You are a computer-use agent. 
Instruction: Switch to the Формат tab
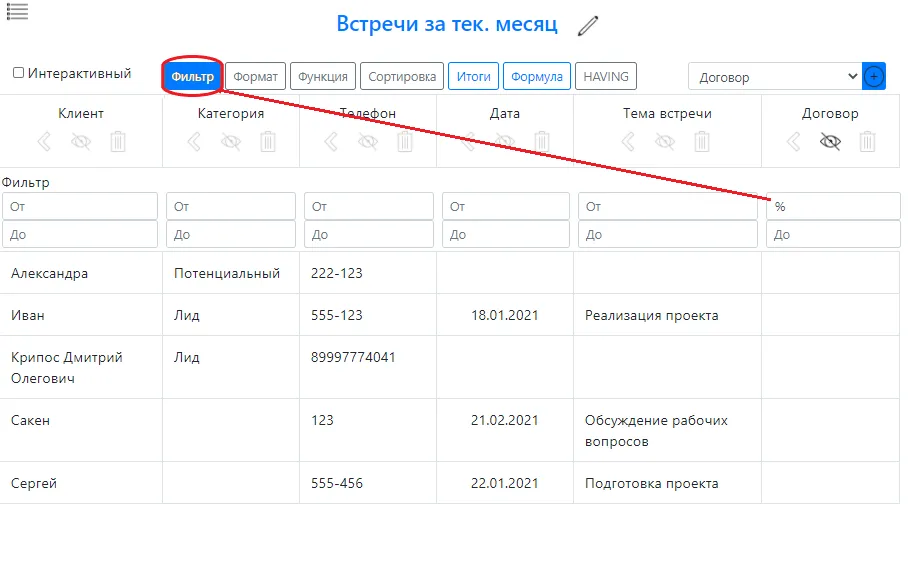(255, 76)
